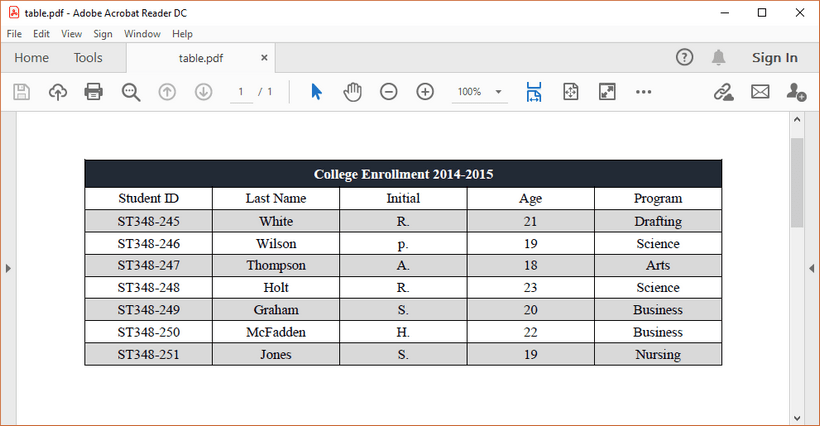Click age 23 in Holt row
This screenshot has height=426, width=820.
tap(531, 288)
